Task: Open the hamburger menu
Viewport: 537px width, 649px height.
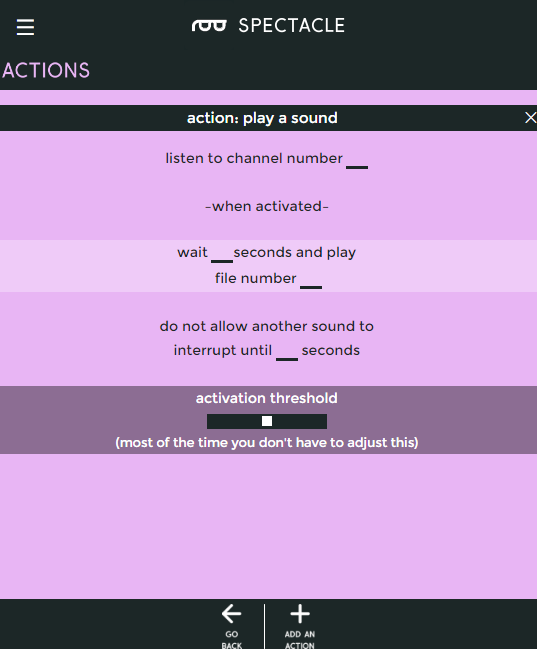Action: click(x=25, y=27)
